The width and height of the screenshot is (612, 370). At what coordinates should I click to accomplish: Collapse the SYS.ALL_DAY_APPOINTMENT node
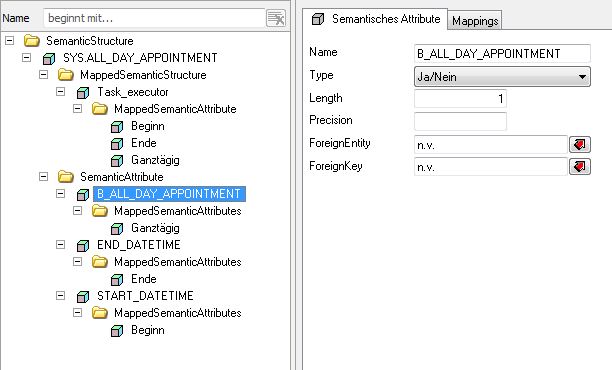[x=27, y=58]
